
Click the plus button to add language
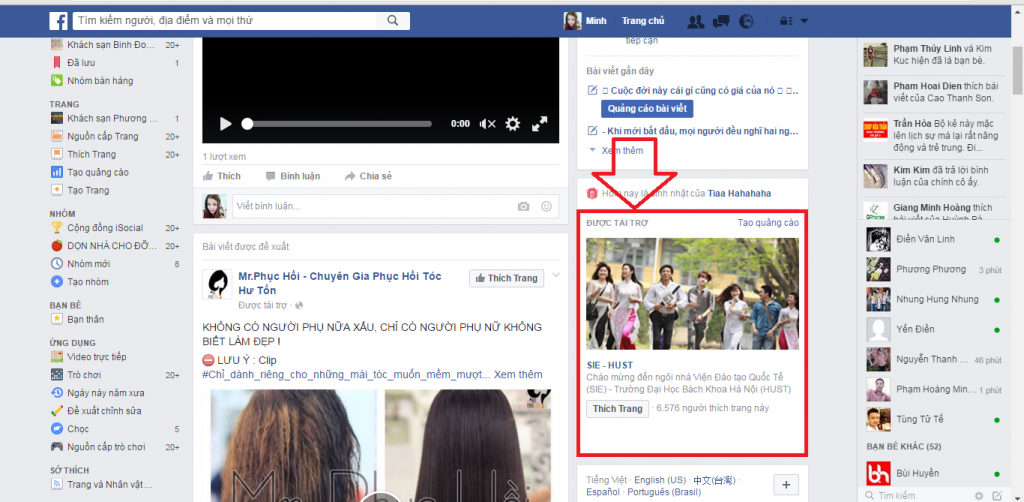pyautogui.click(x=786, y=485)
